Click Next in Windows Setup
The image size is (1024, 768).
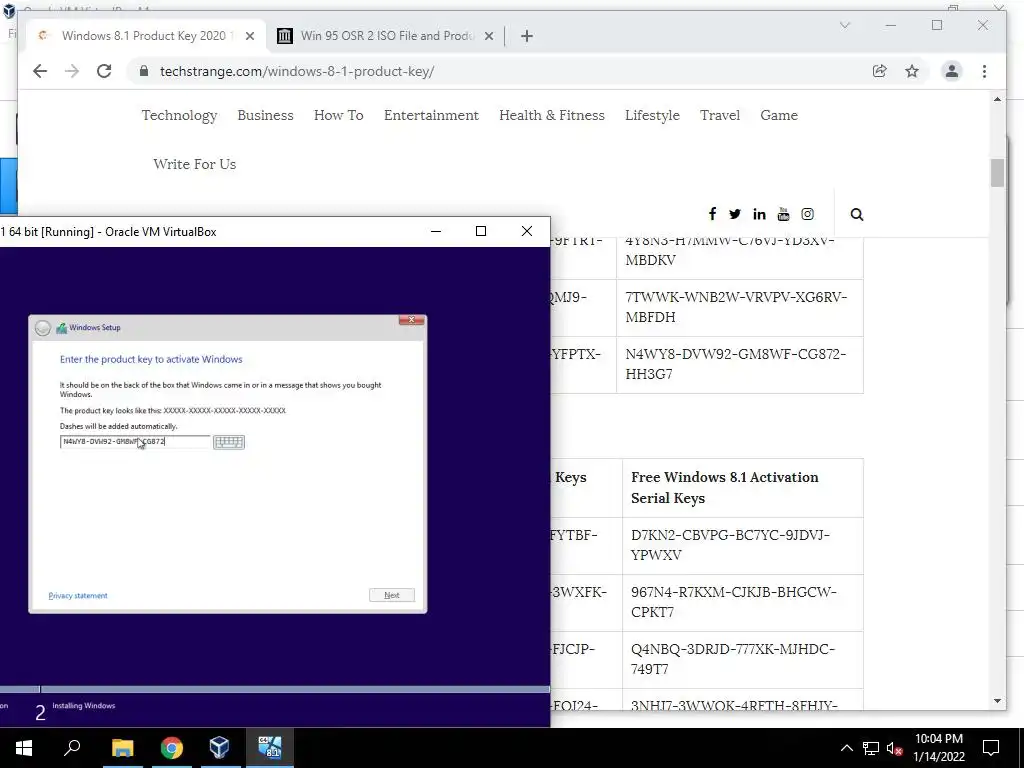pos(392,595)
